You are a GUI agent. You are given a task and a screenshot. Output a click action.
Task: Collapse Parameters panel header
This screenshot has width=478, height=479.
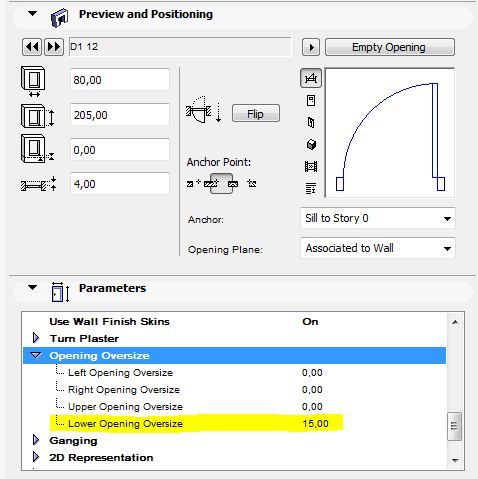32,287
